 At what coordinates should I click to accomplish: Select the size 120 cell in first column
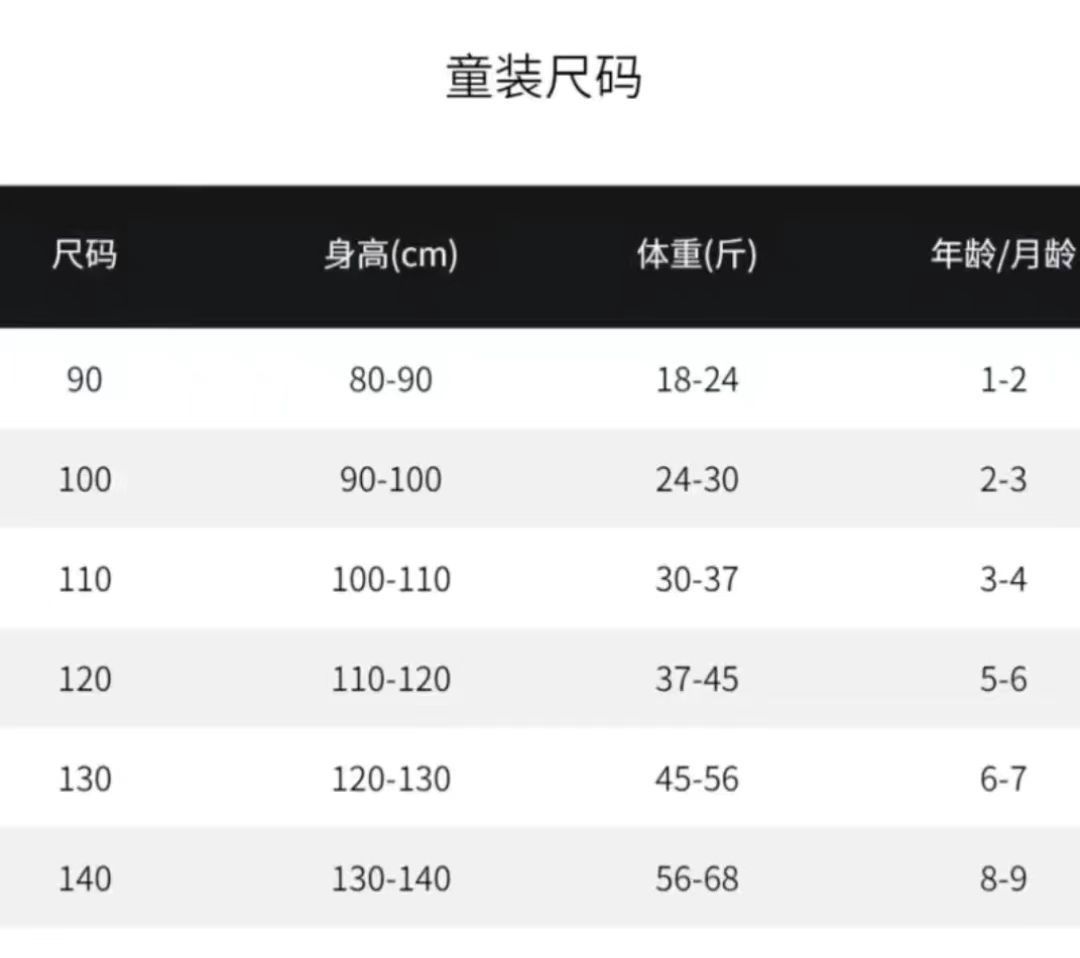pos(84,680)
